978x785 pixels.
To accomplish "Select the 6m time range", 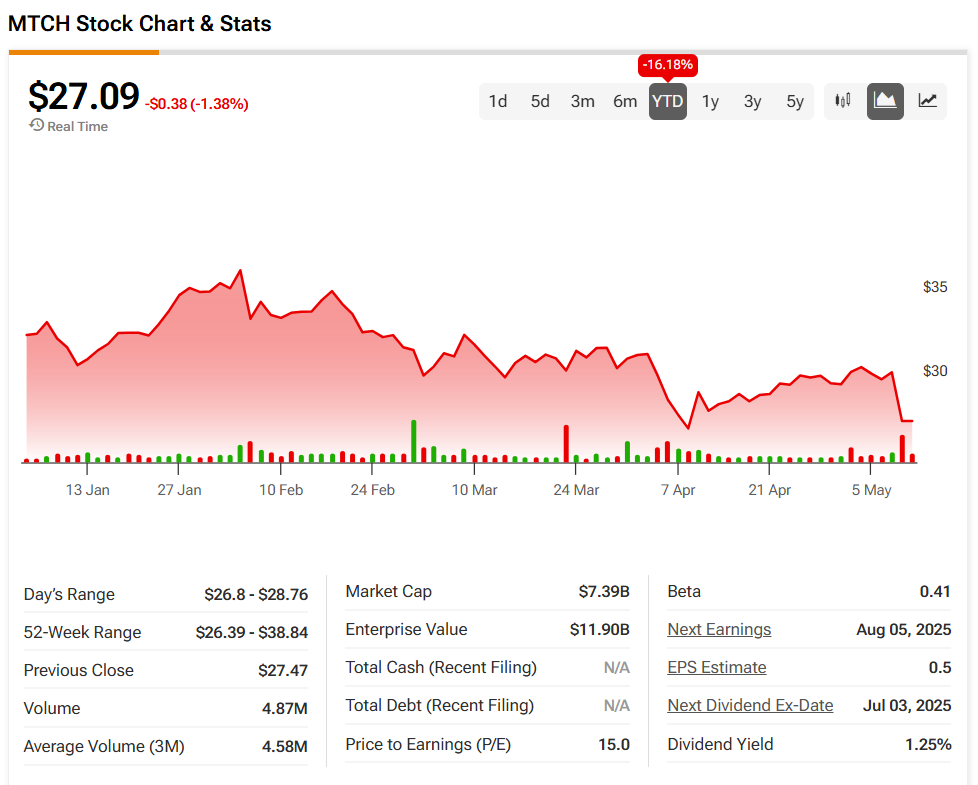I will (x=625, y=102).
